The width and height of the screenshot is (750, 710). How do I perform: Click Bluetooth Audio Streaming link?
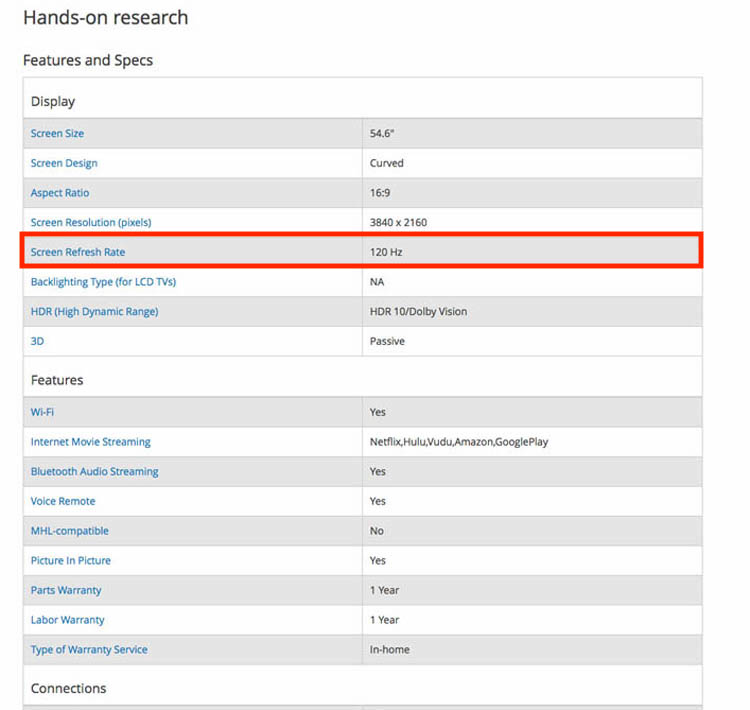94,471
